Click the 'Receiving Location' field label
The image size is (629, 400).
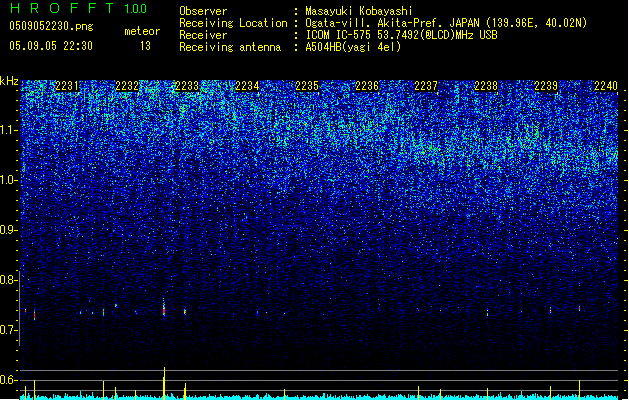pyautogui.click(x=233, y=23)
